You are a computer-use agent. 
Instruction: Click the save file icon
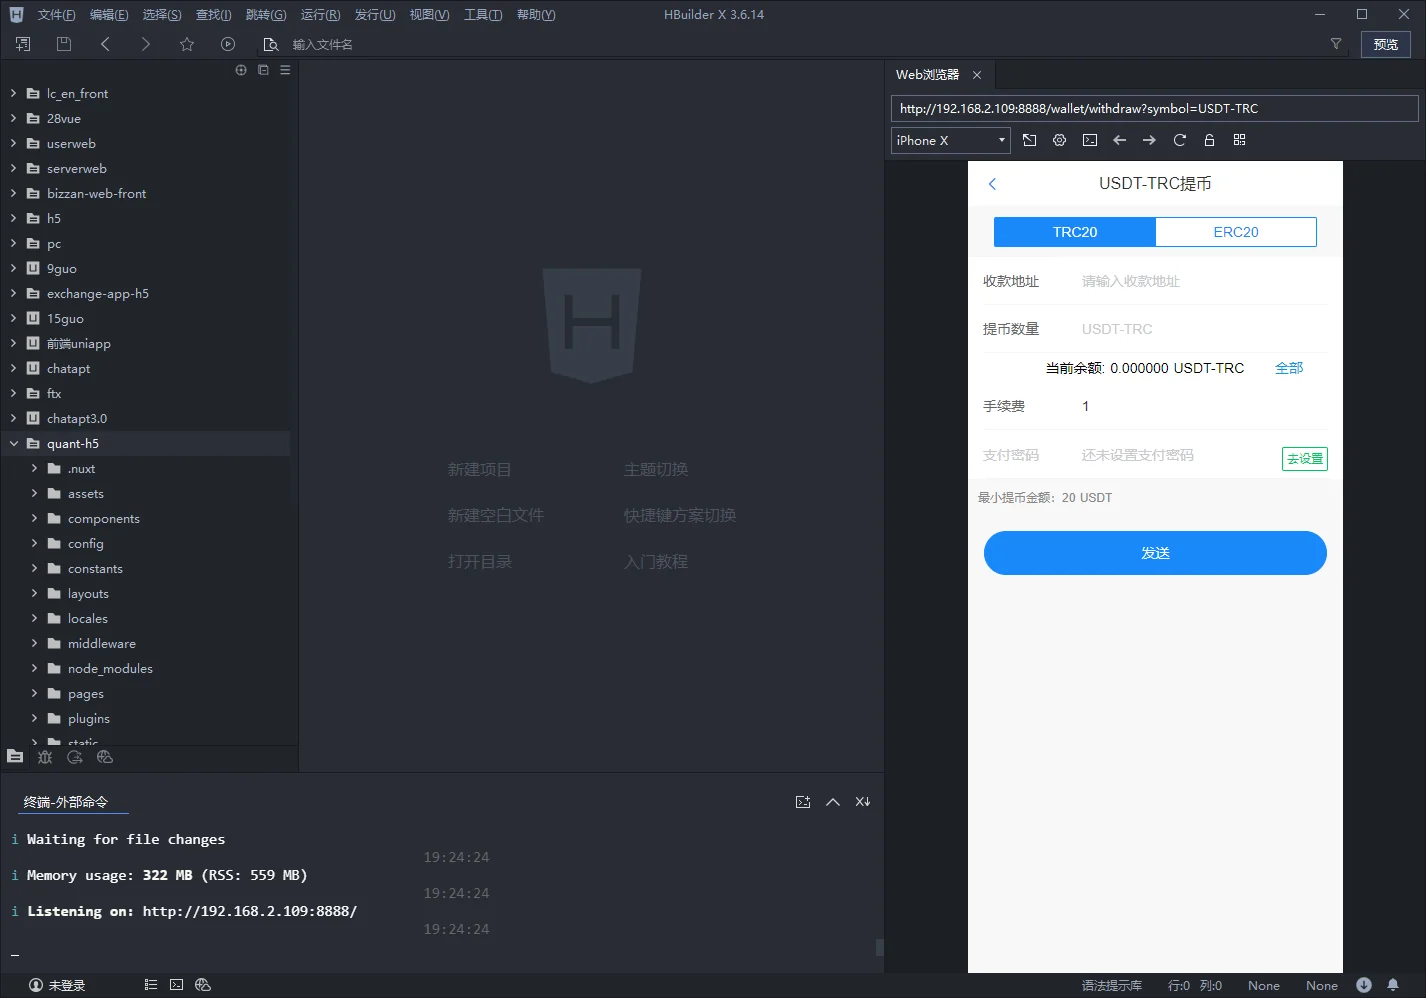pos(64,44)
